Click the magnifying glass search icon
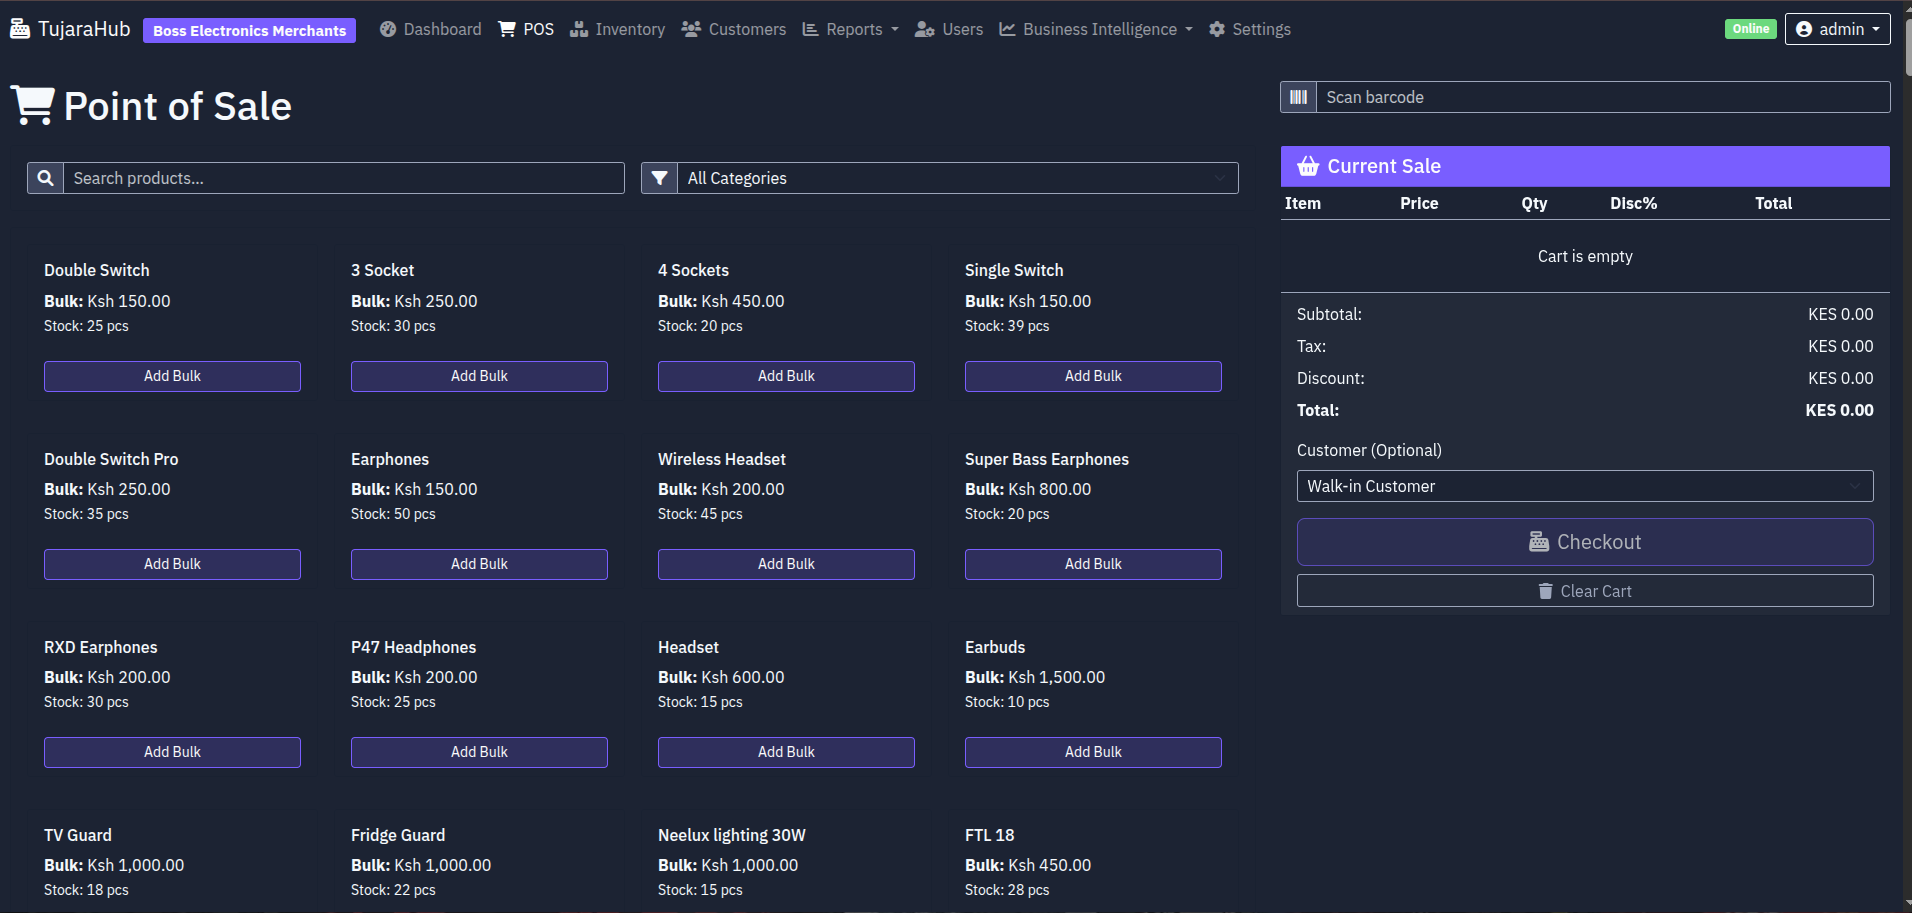1912x913 pixels. [45, 178]
